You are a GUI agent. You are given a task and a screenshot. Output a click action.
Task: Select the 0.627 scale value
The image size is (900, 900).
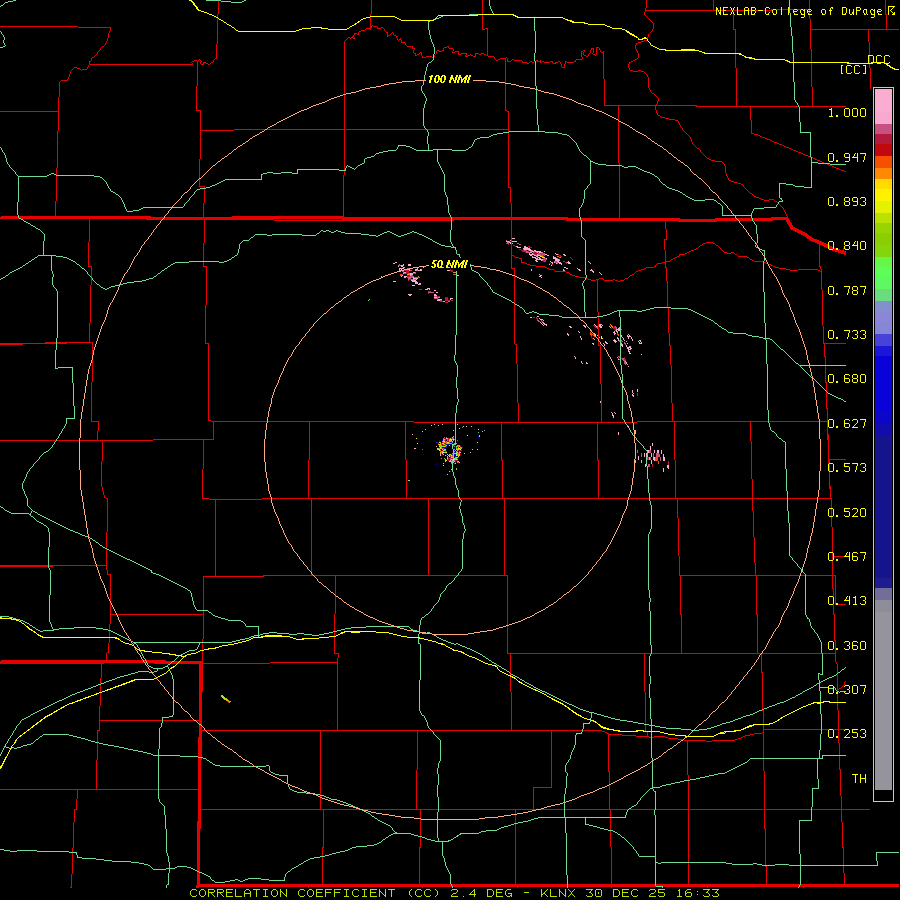847,424
